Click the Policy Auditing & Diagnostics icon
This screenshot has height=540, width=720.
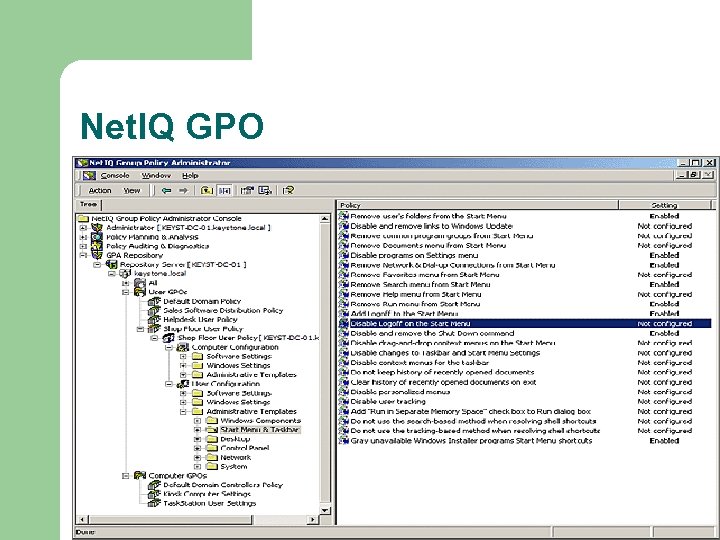click(97, 246)
